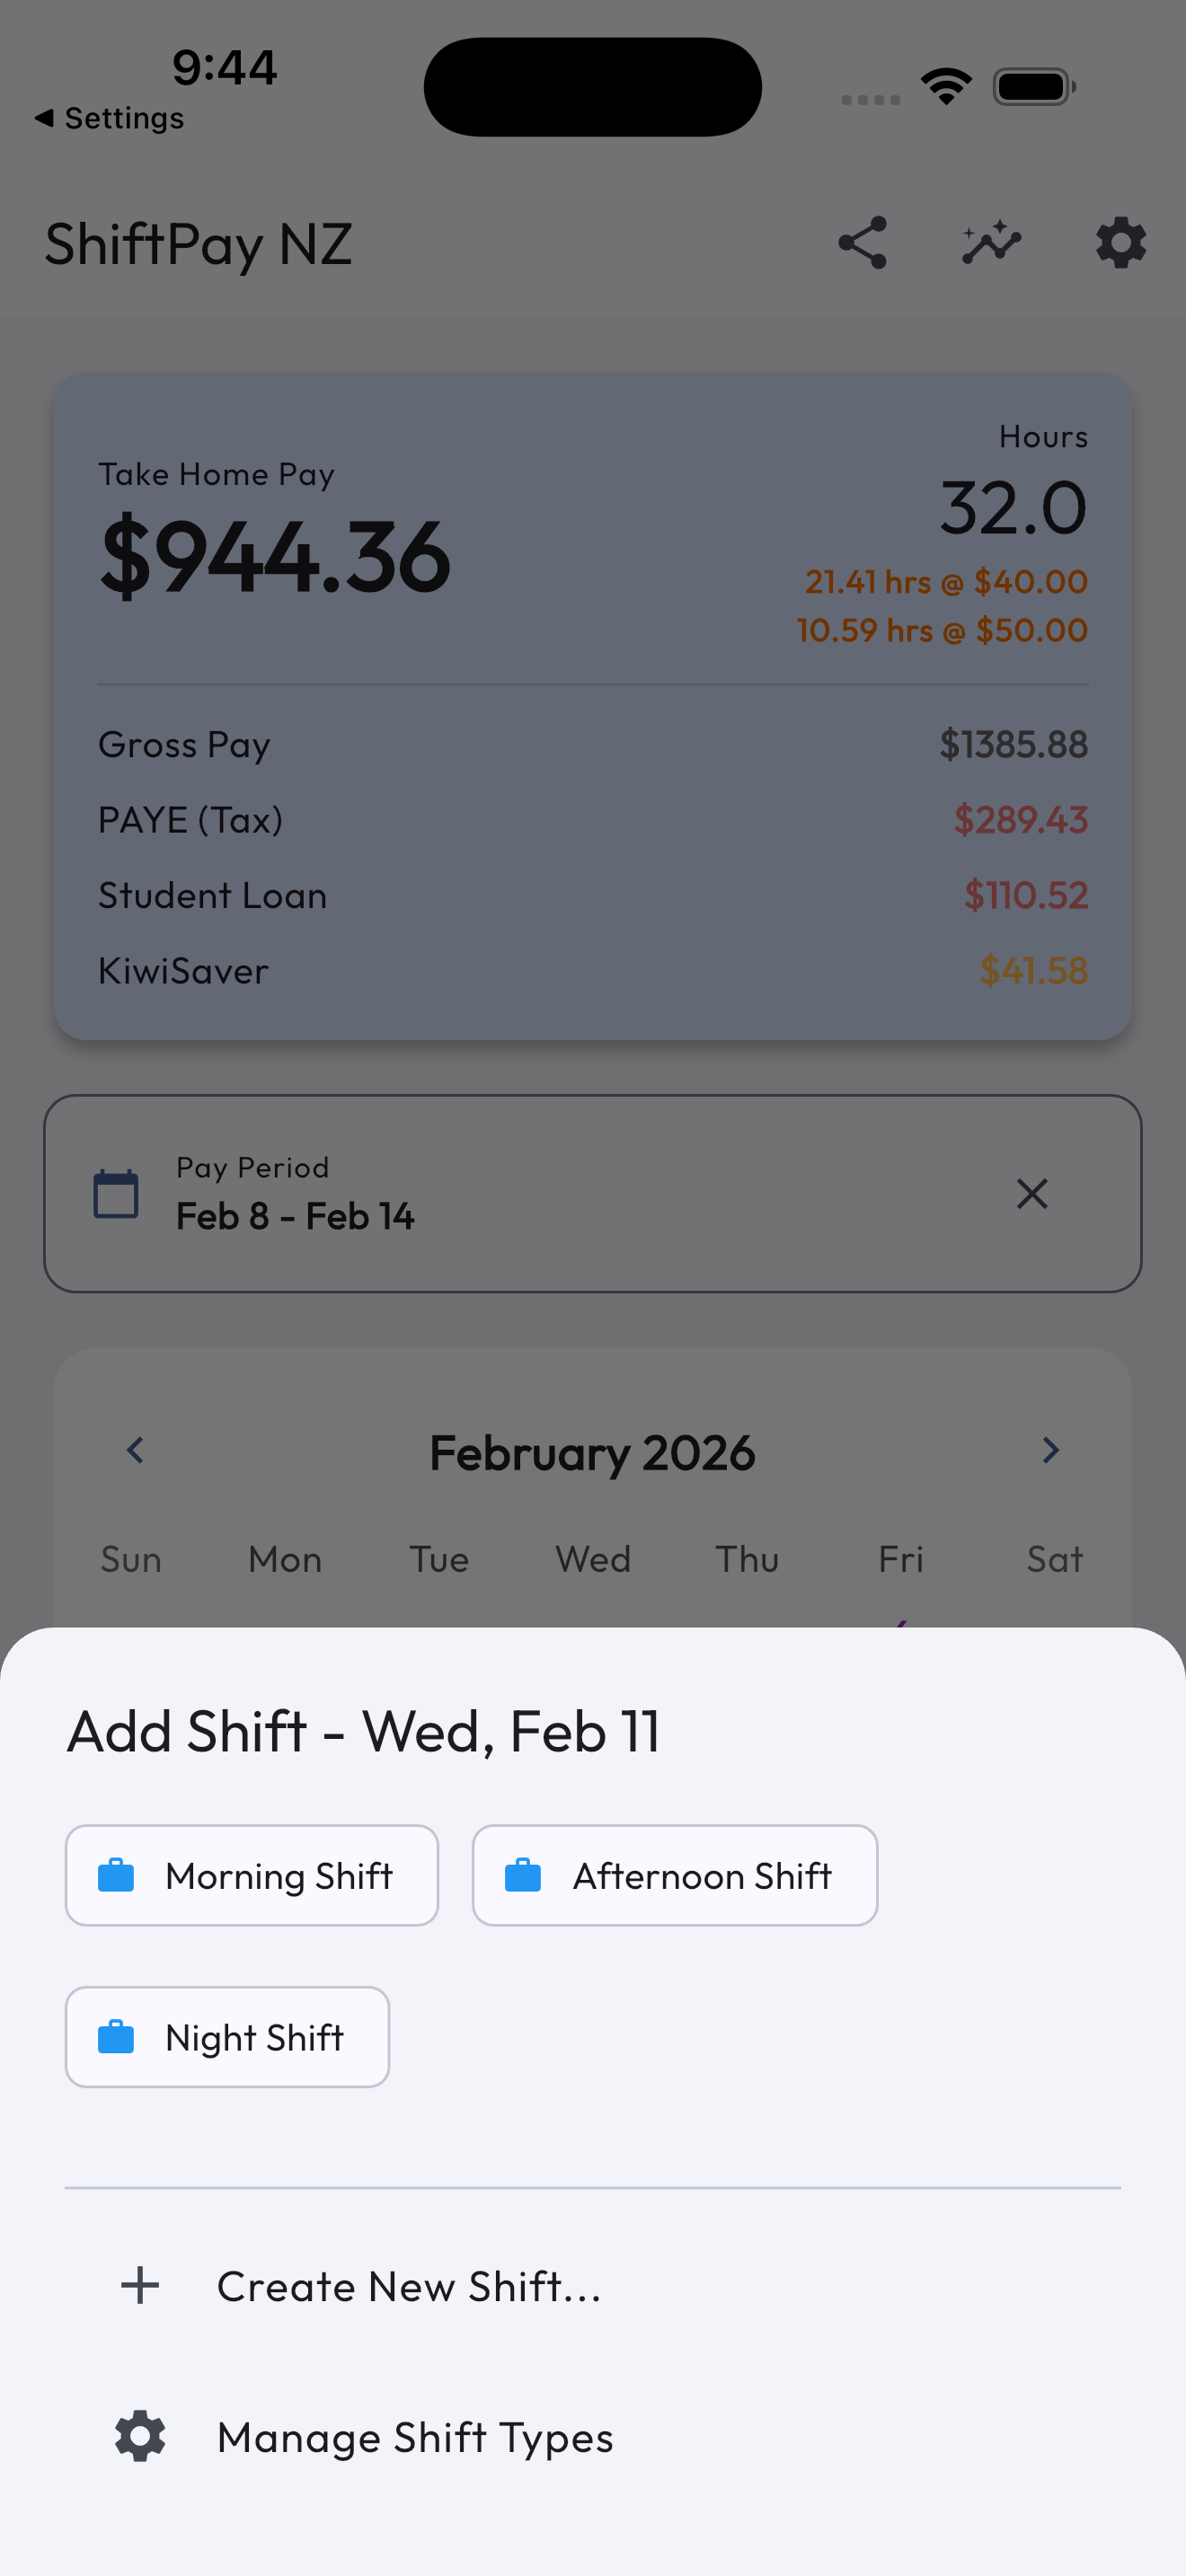Viewport: 1186px width, 2576px height.
Task: Tap the Morning Shift briefcase icon
Action: pos(116,1875)
